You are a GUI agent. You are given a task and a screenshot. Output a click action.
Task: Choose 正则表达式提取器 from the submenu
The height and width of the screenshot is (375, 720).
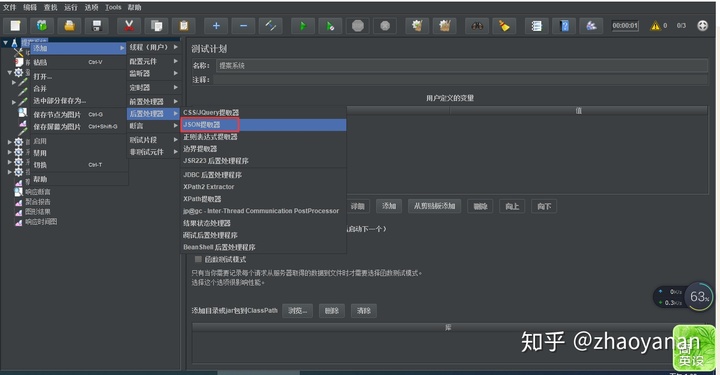click(263, 137)
